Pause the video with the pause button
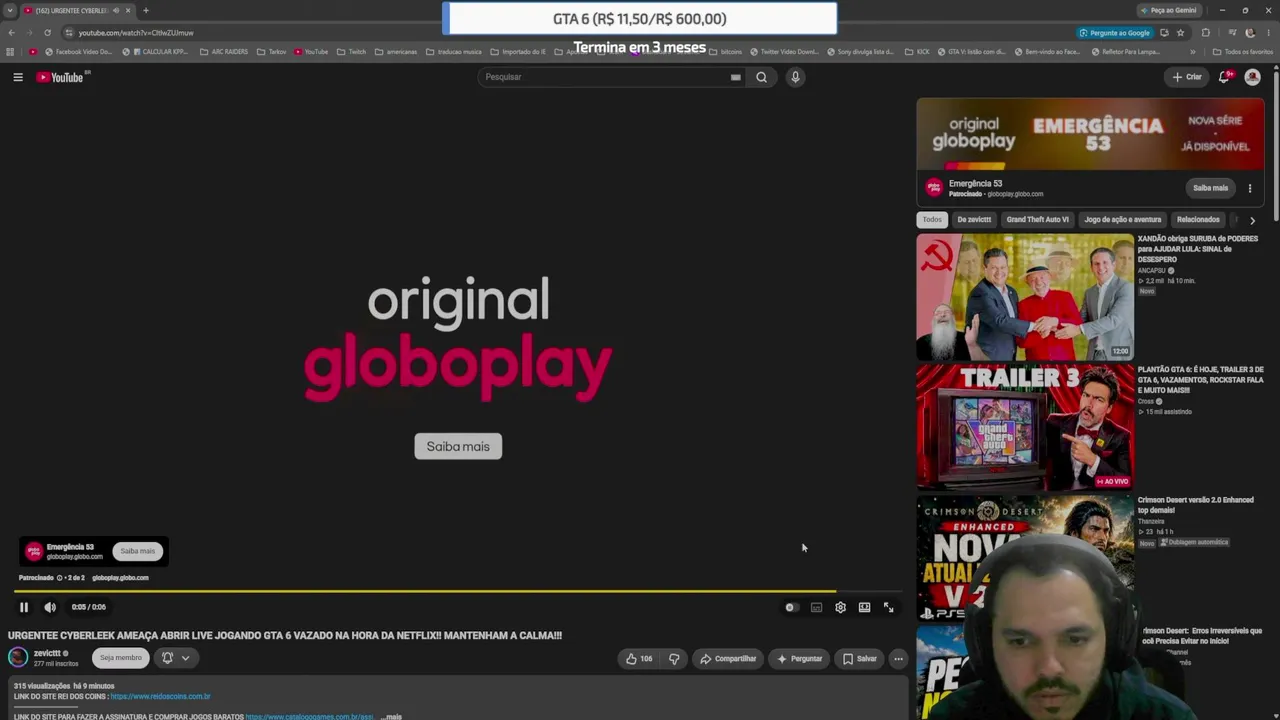Image resolution: width=1280 pixels, height=720 pixels. (24, 607)
